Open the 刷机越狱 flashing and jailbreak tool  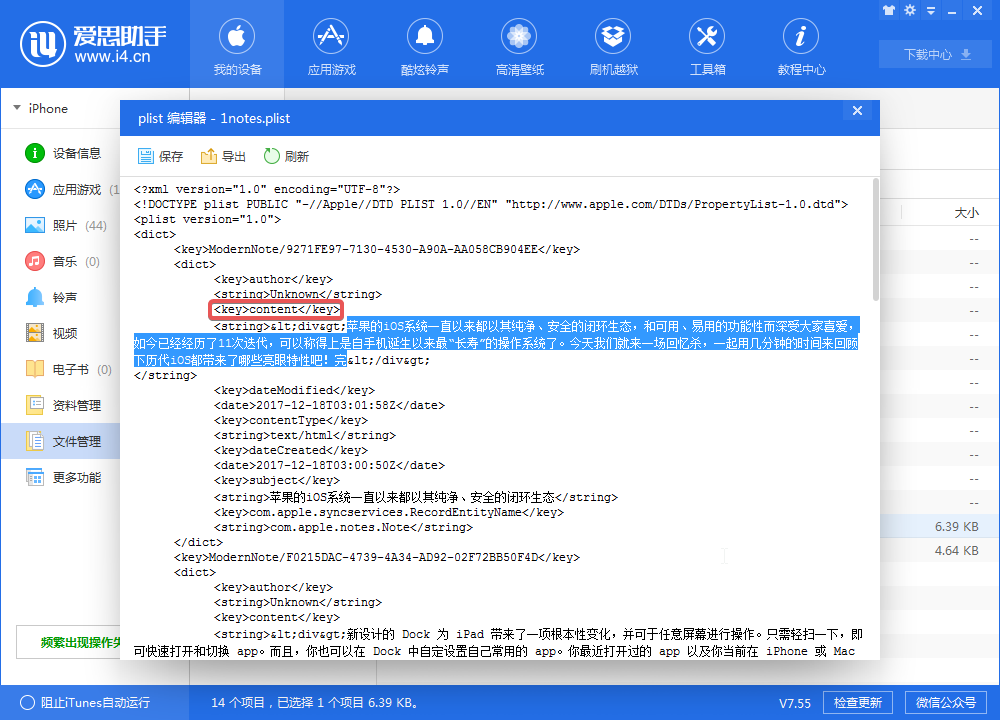612,46
